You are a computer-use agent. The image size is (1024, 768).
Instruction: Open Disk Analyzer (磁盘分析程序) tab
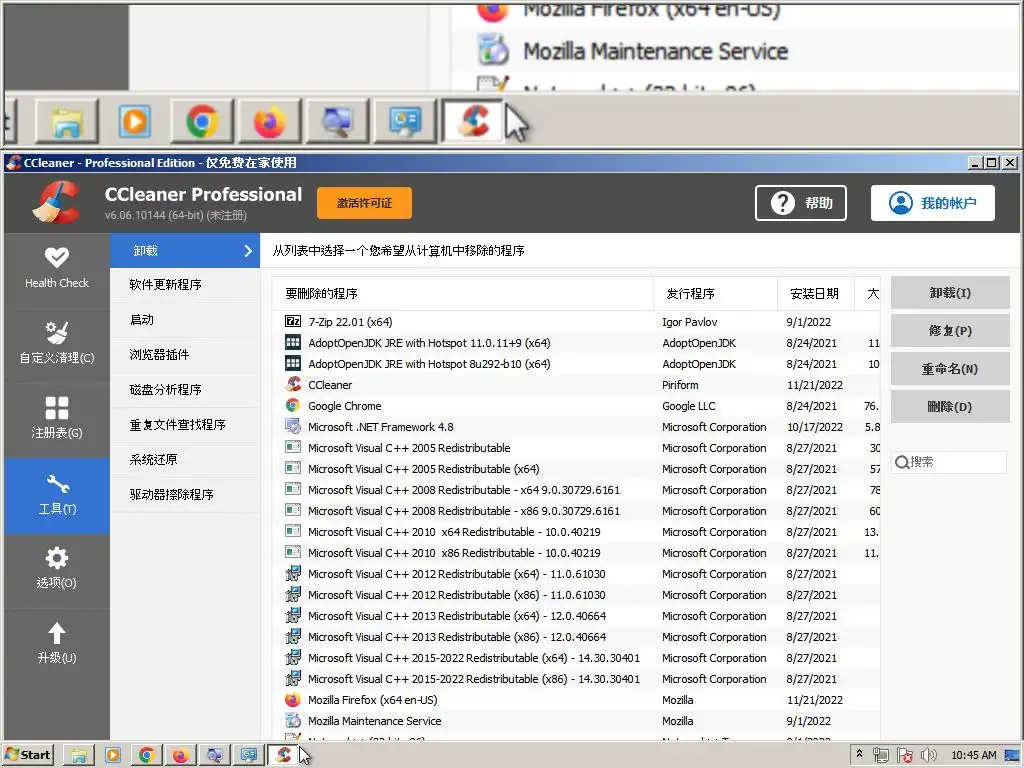pos(185,390)
